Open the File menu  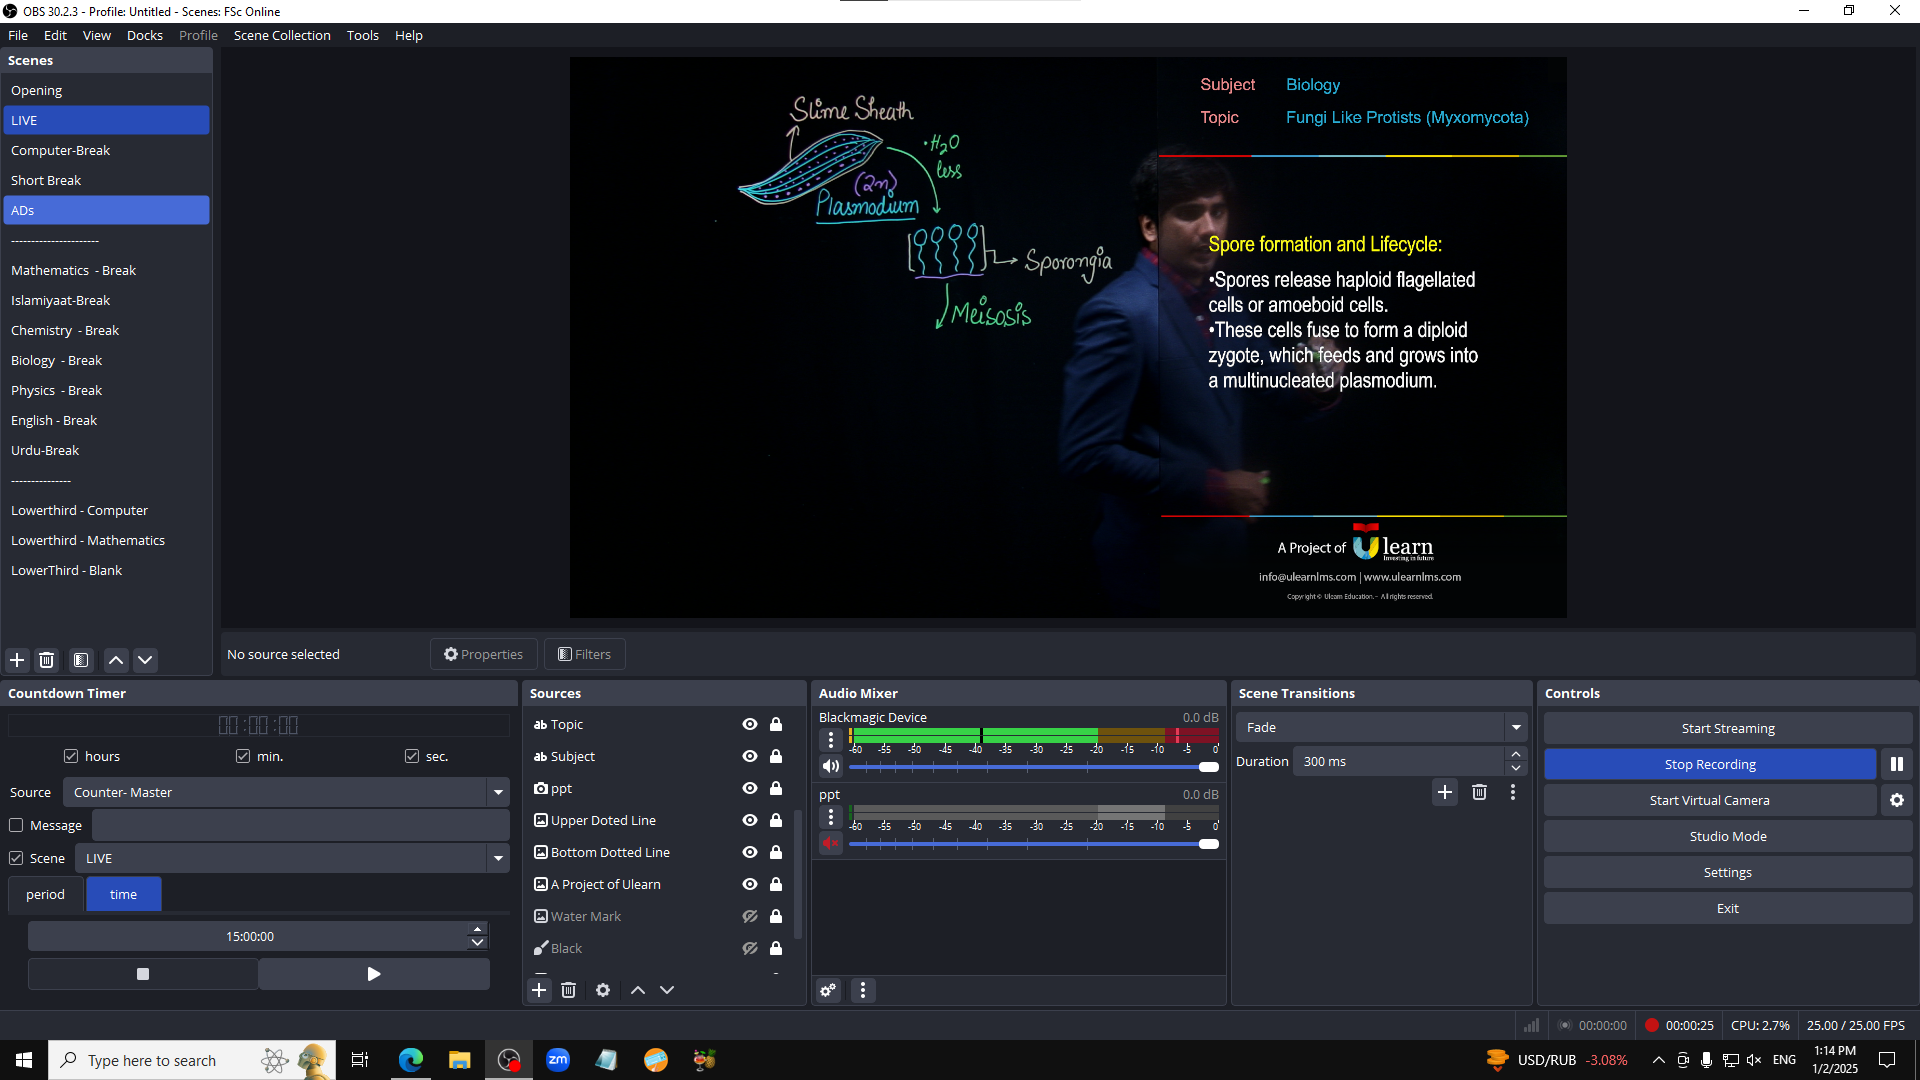(x=18, y=35)
